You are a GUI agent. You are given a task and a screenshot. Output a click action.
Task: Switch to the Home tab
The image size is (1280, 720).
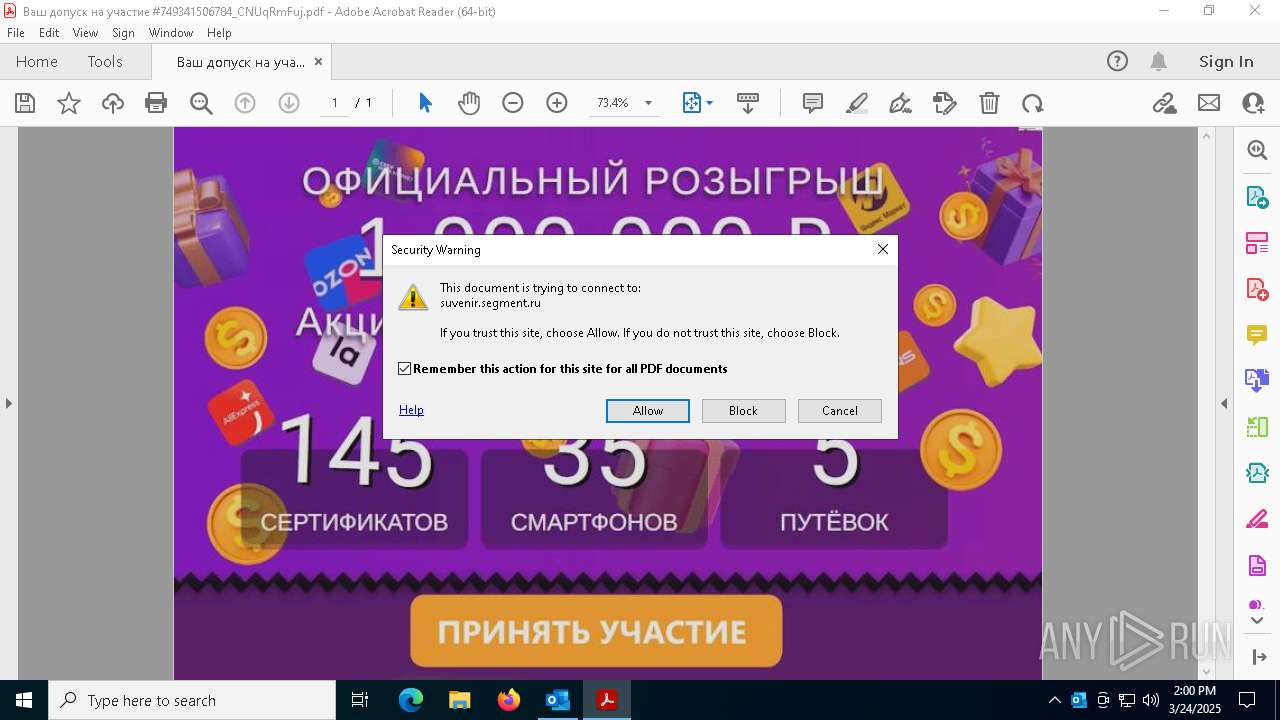(37, 61)
